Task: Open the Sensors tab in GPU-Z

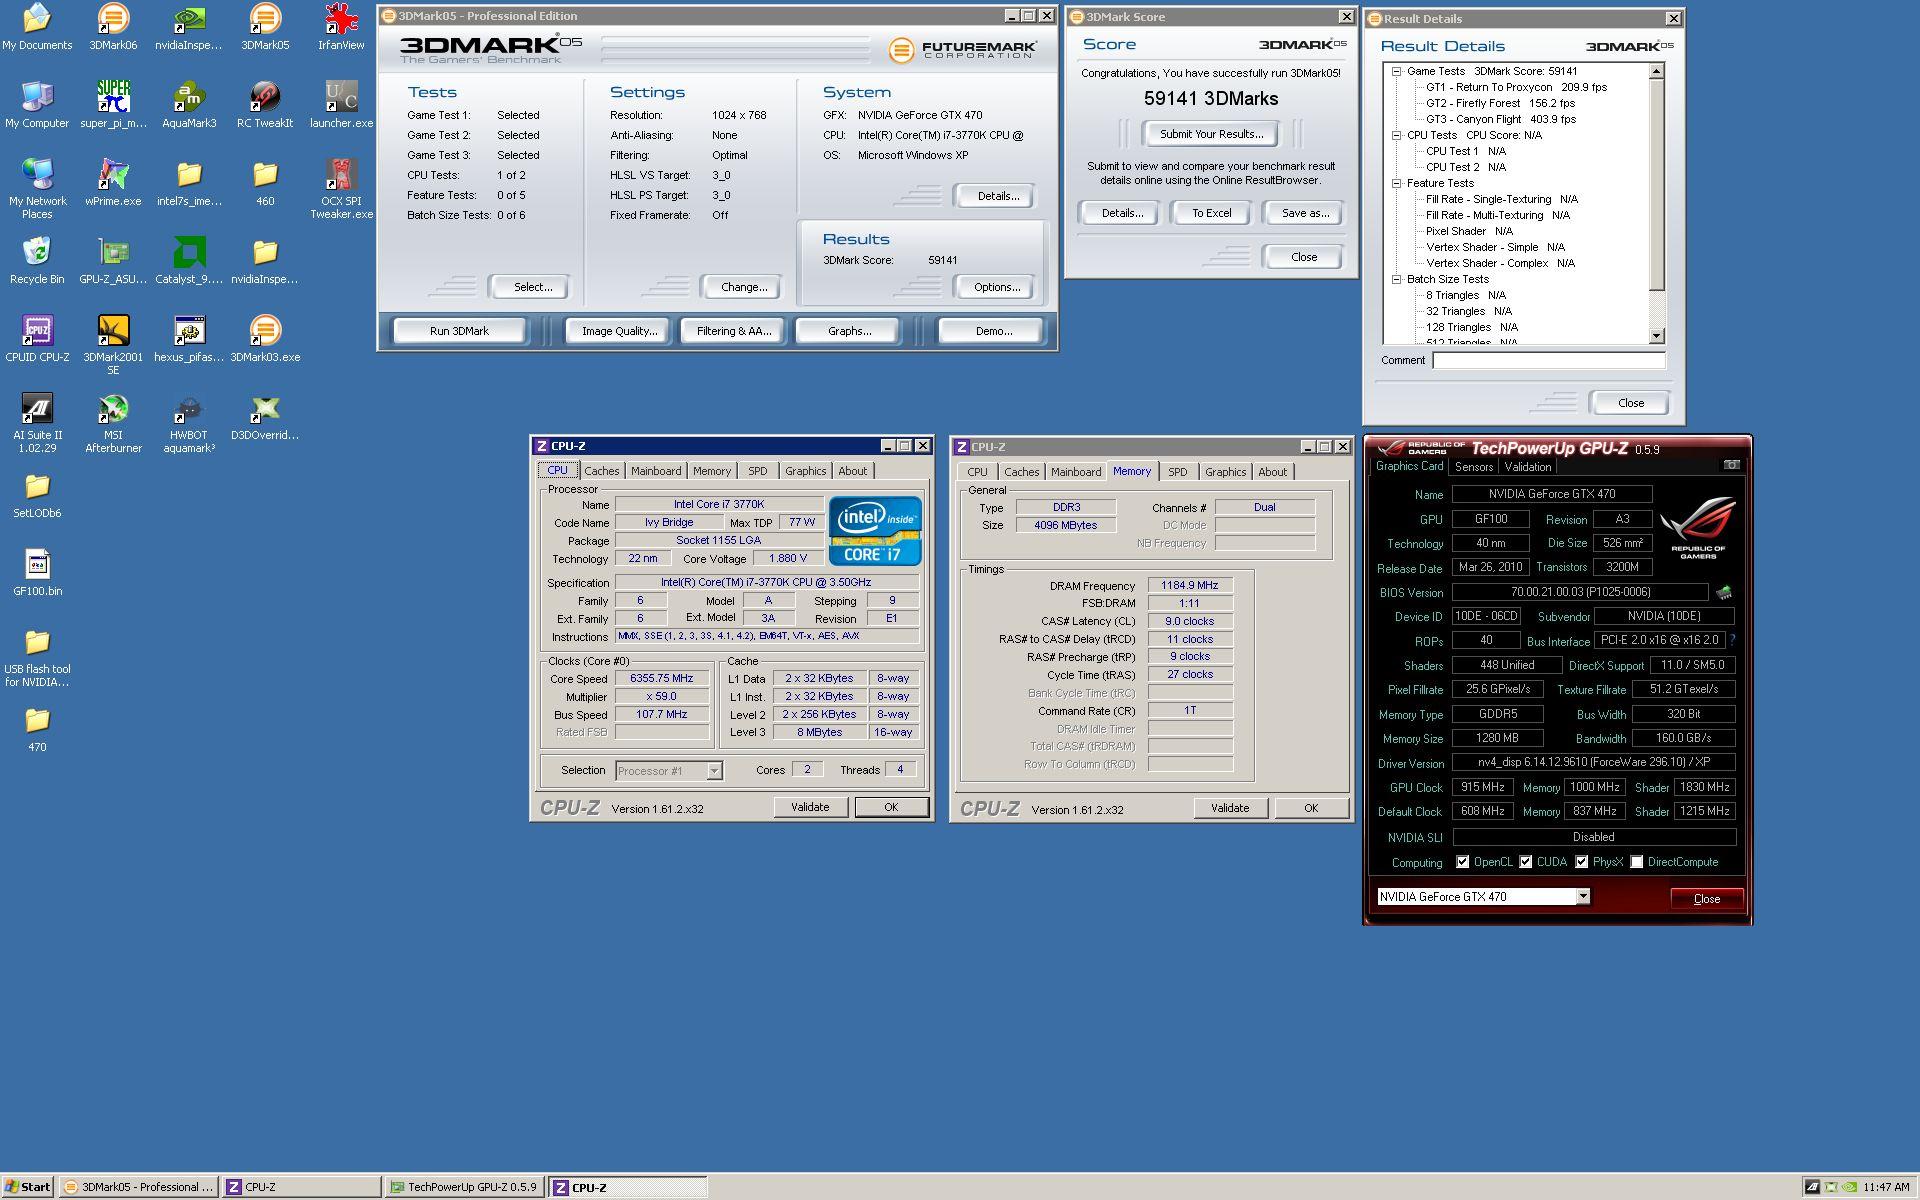Action: (x=1474, y=467)
